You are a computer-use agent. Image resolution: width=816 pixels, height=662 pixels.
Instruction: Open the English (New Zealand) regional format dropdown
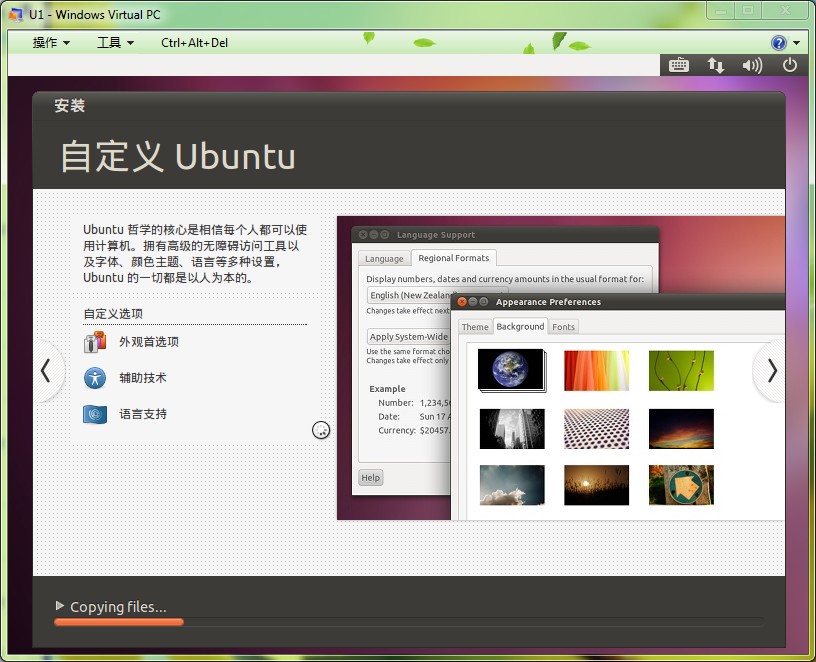click(410, 295)
